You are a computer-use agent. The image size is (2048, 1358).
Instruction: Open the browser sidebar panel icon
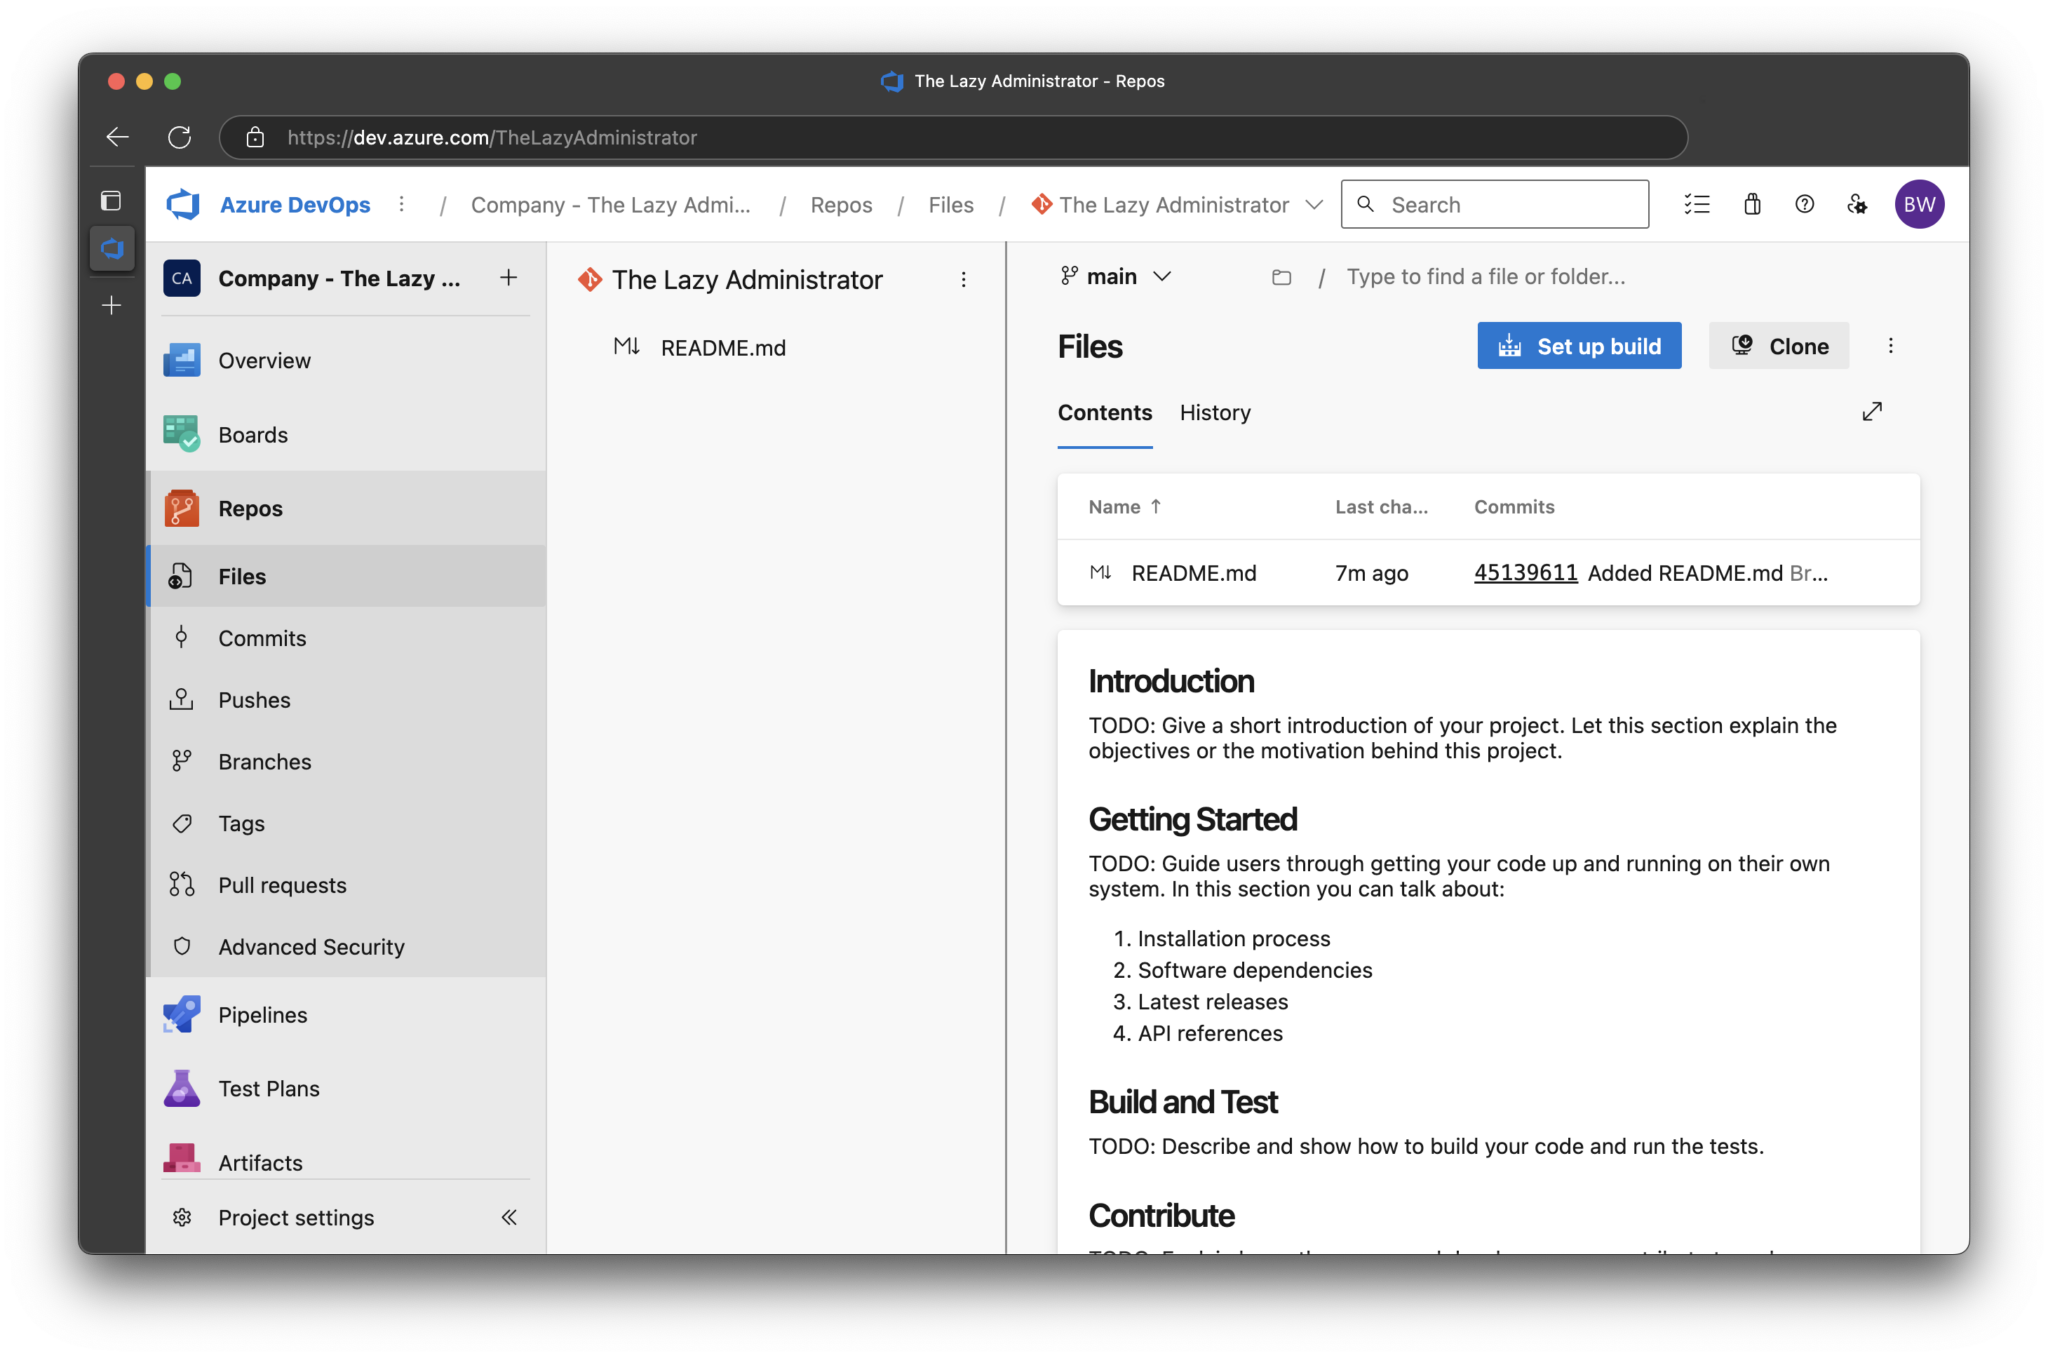(x=111, y=201)
